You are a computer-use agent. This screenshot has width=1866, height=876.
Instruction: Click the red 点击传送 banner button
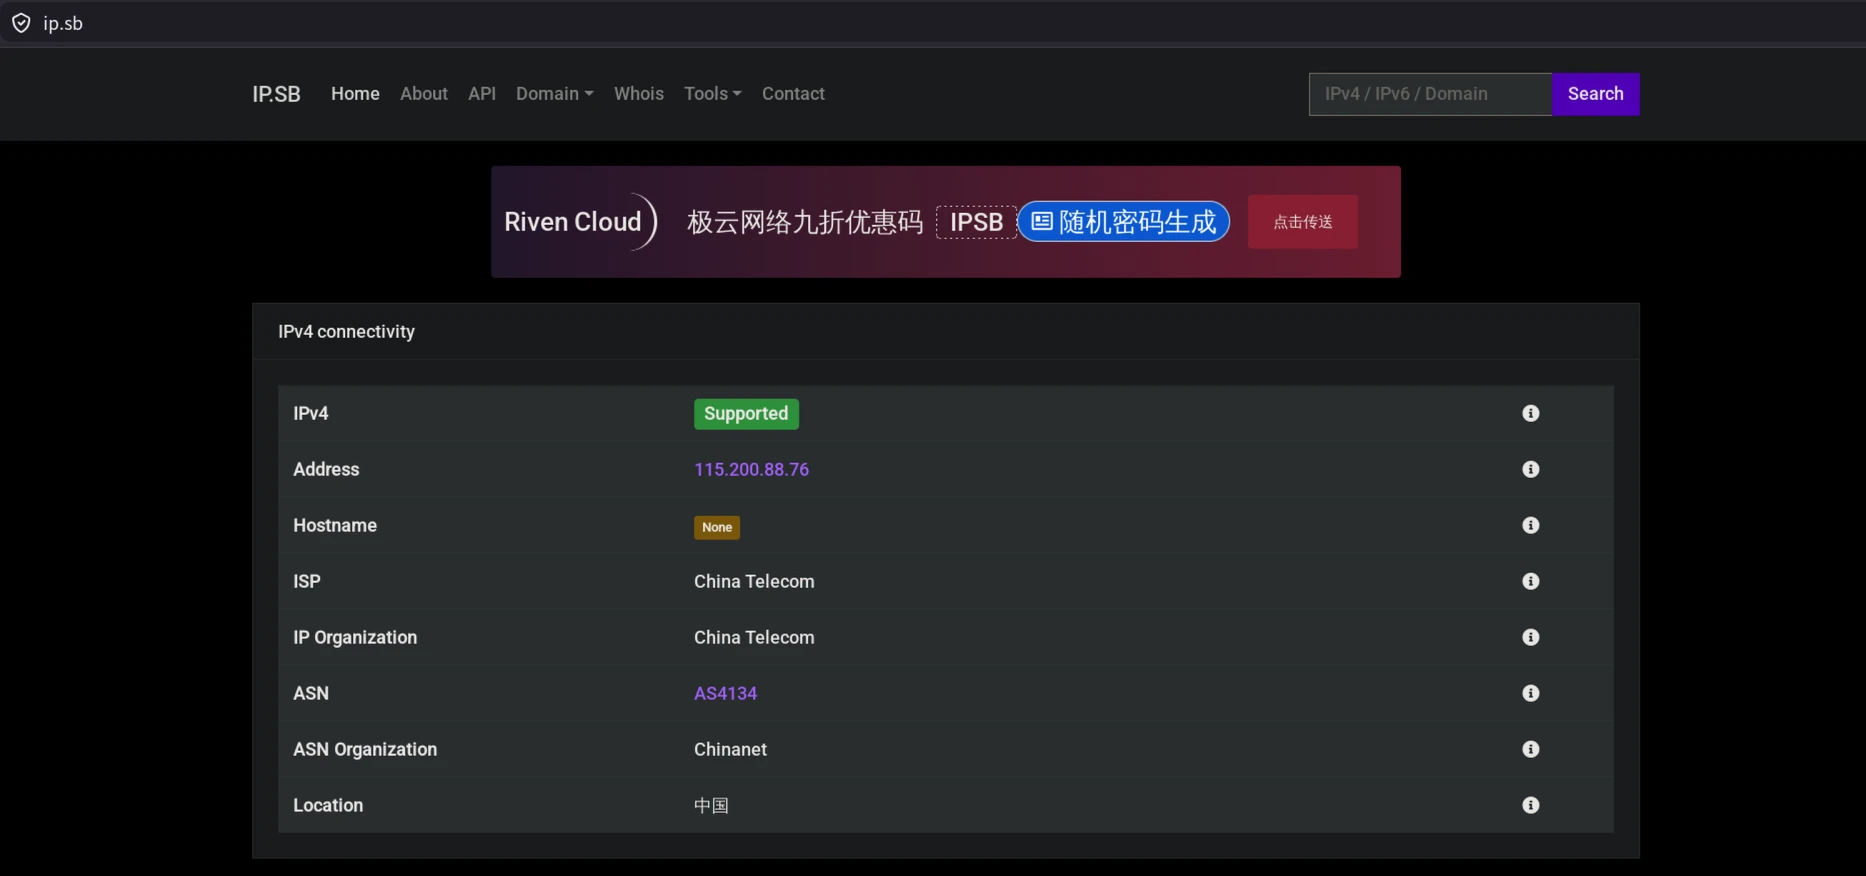pyautogui.click(x=1302, y=222)
